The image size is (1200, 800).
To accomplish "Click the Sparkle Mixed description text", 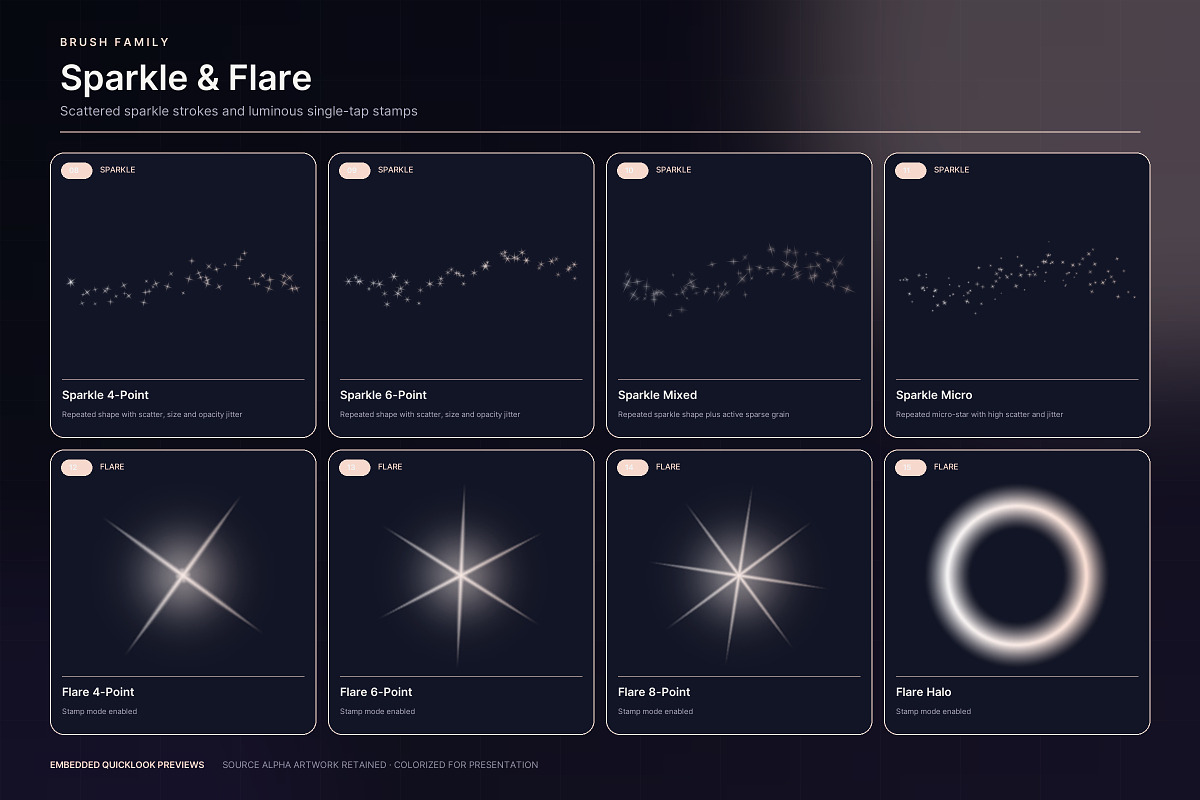I will [703, 414].
